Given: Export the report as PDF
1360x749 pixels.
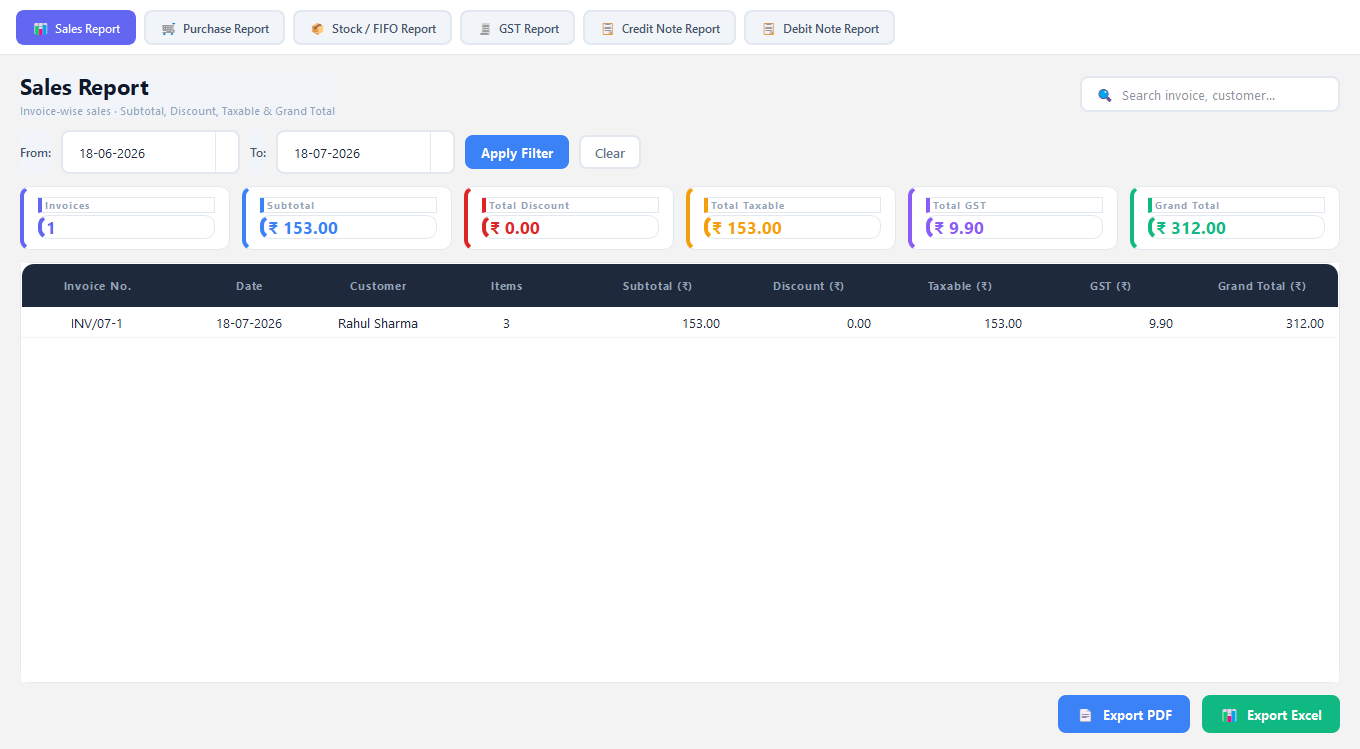Looking at the screenshot, I should 1124,715.
